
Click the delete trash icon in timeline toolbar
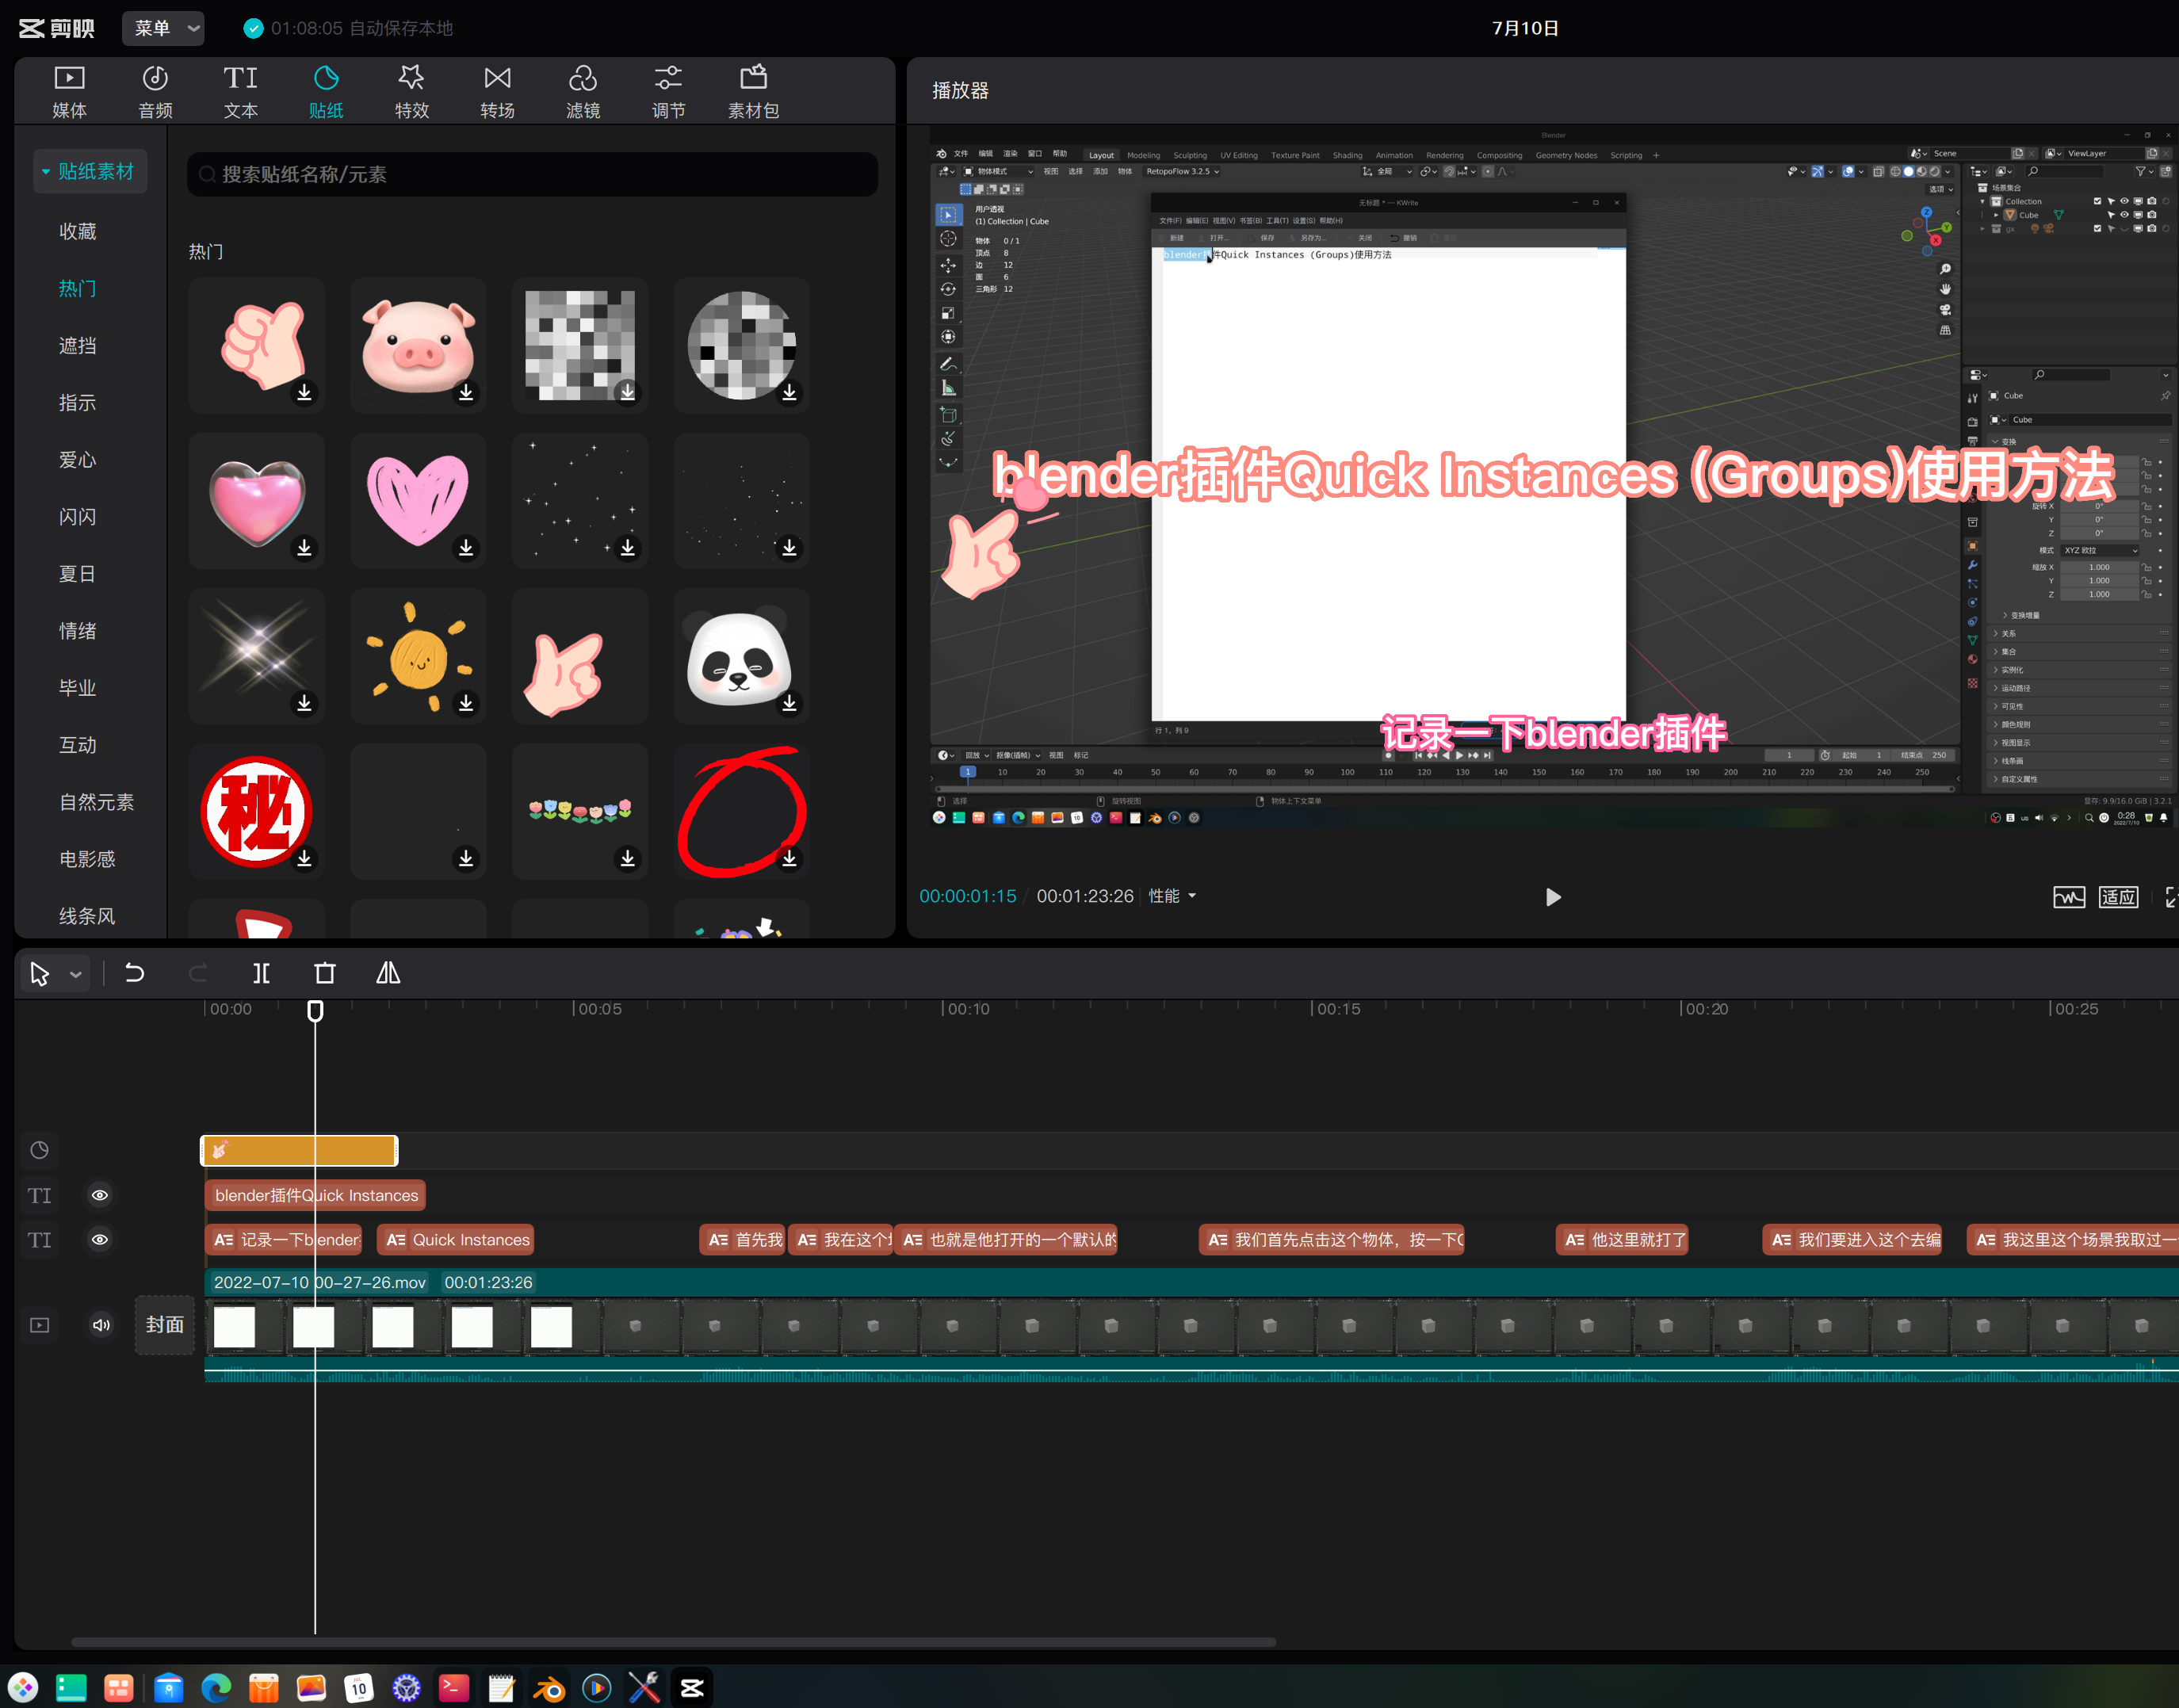(x=325, y=973)
